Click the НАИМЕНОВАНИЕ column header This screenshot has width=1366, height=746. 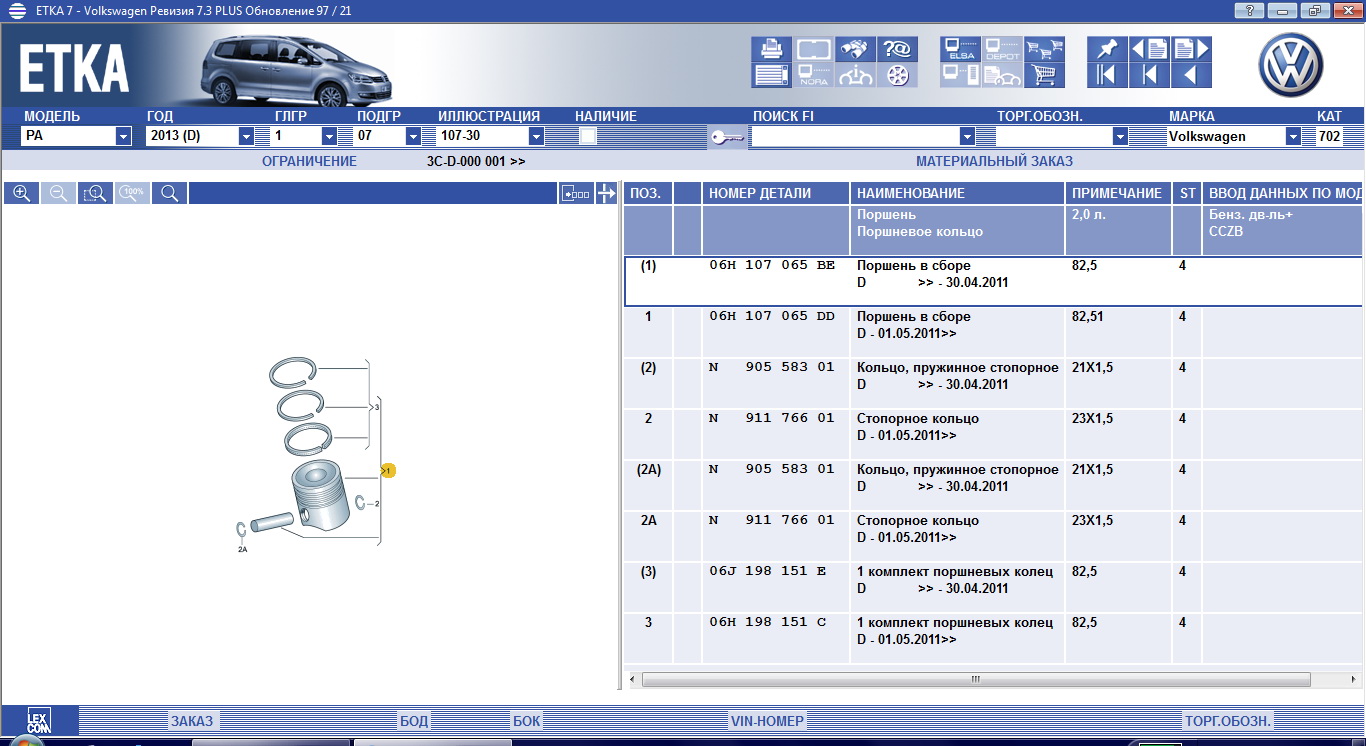(957, 193)
